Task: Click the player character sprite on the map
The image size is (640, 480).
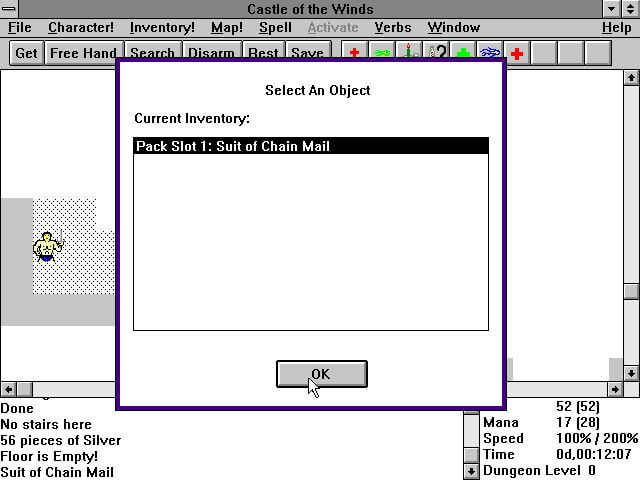Action: tap(48, 247)
